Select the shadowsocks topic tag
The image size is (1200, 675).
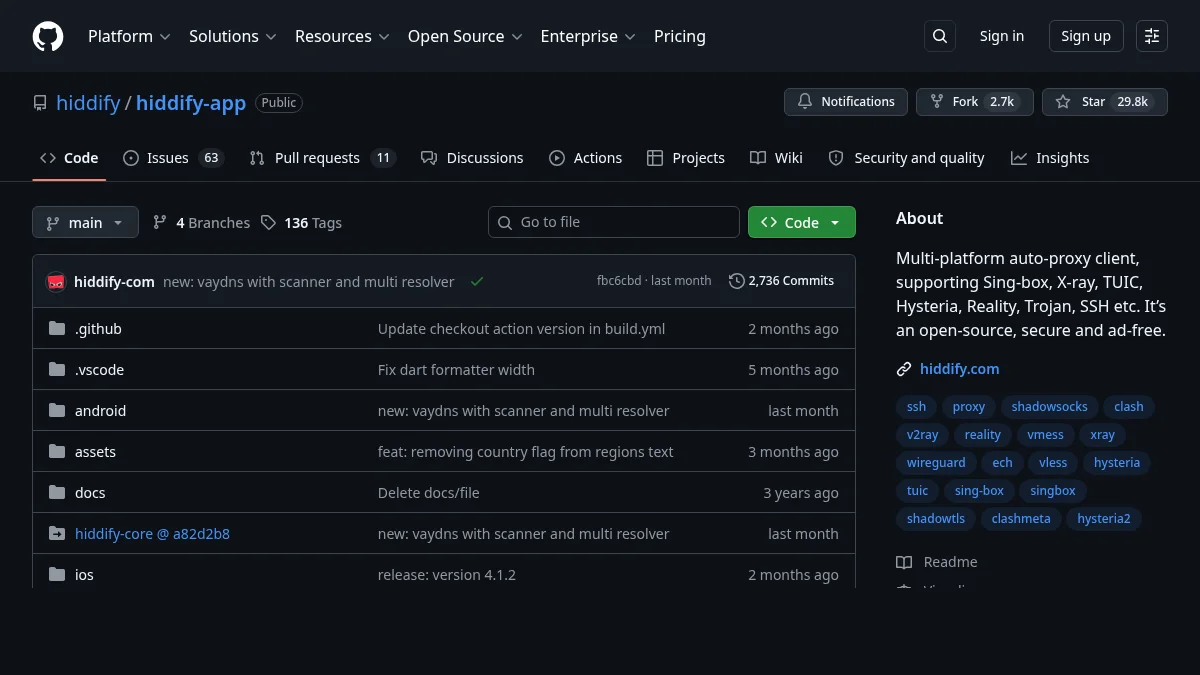[x=1049, y=407]
